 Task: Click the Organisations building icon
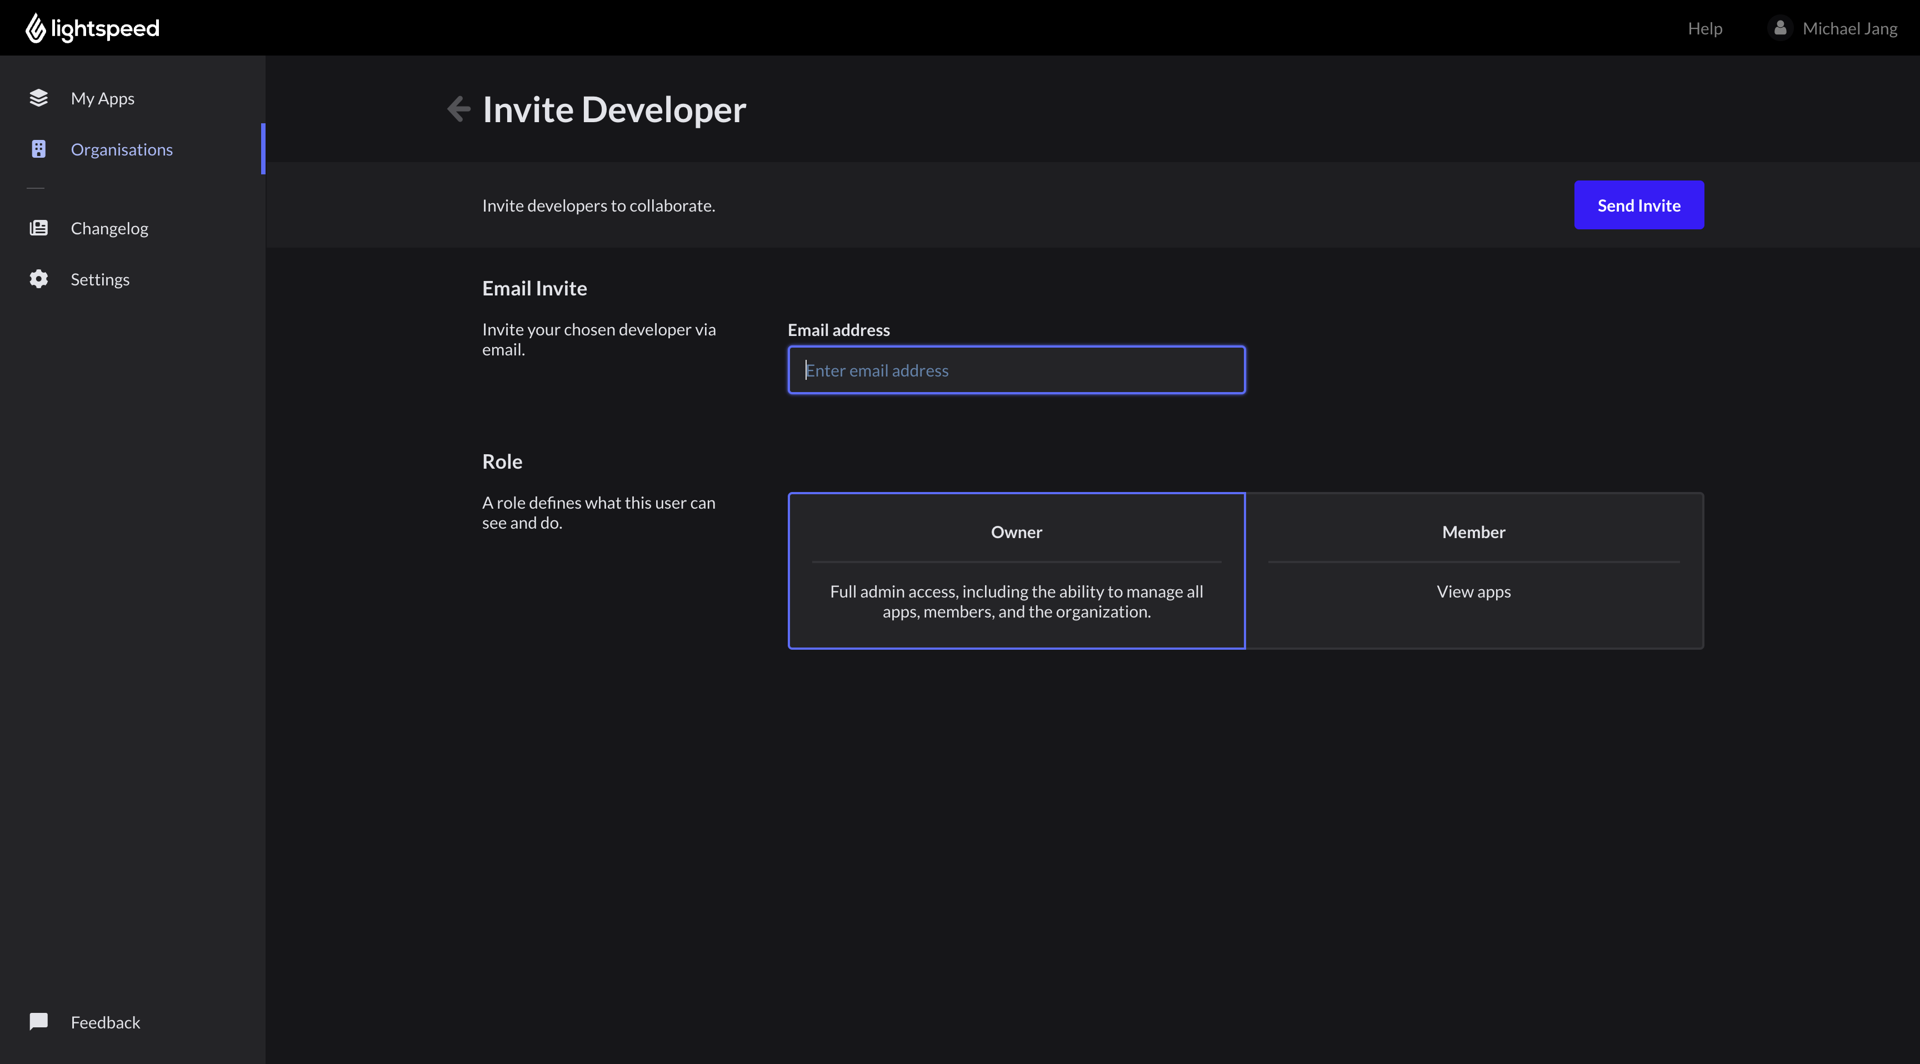click(x=38, y=148)
